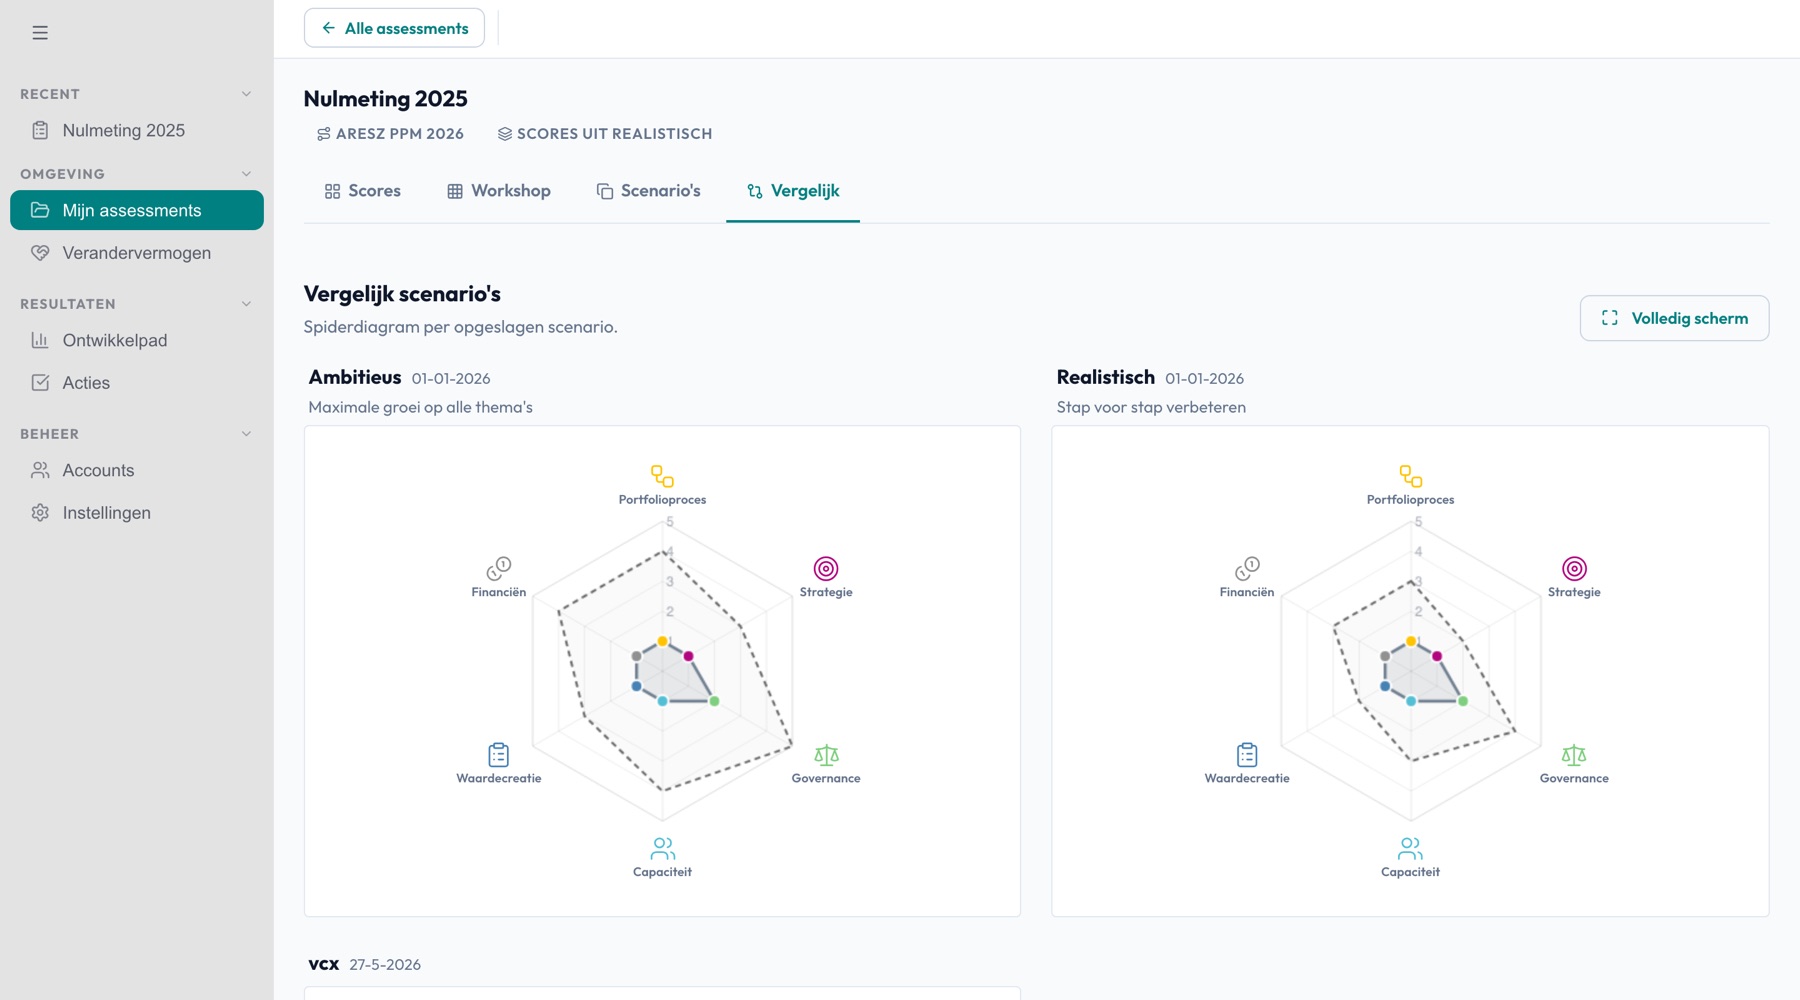Click the Financiën coins icon in Realistisch chart
Image resolution: width=1800 pixels, height=1000 pixels.
pyautogui.click(x=1247, y=569)
